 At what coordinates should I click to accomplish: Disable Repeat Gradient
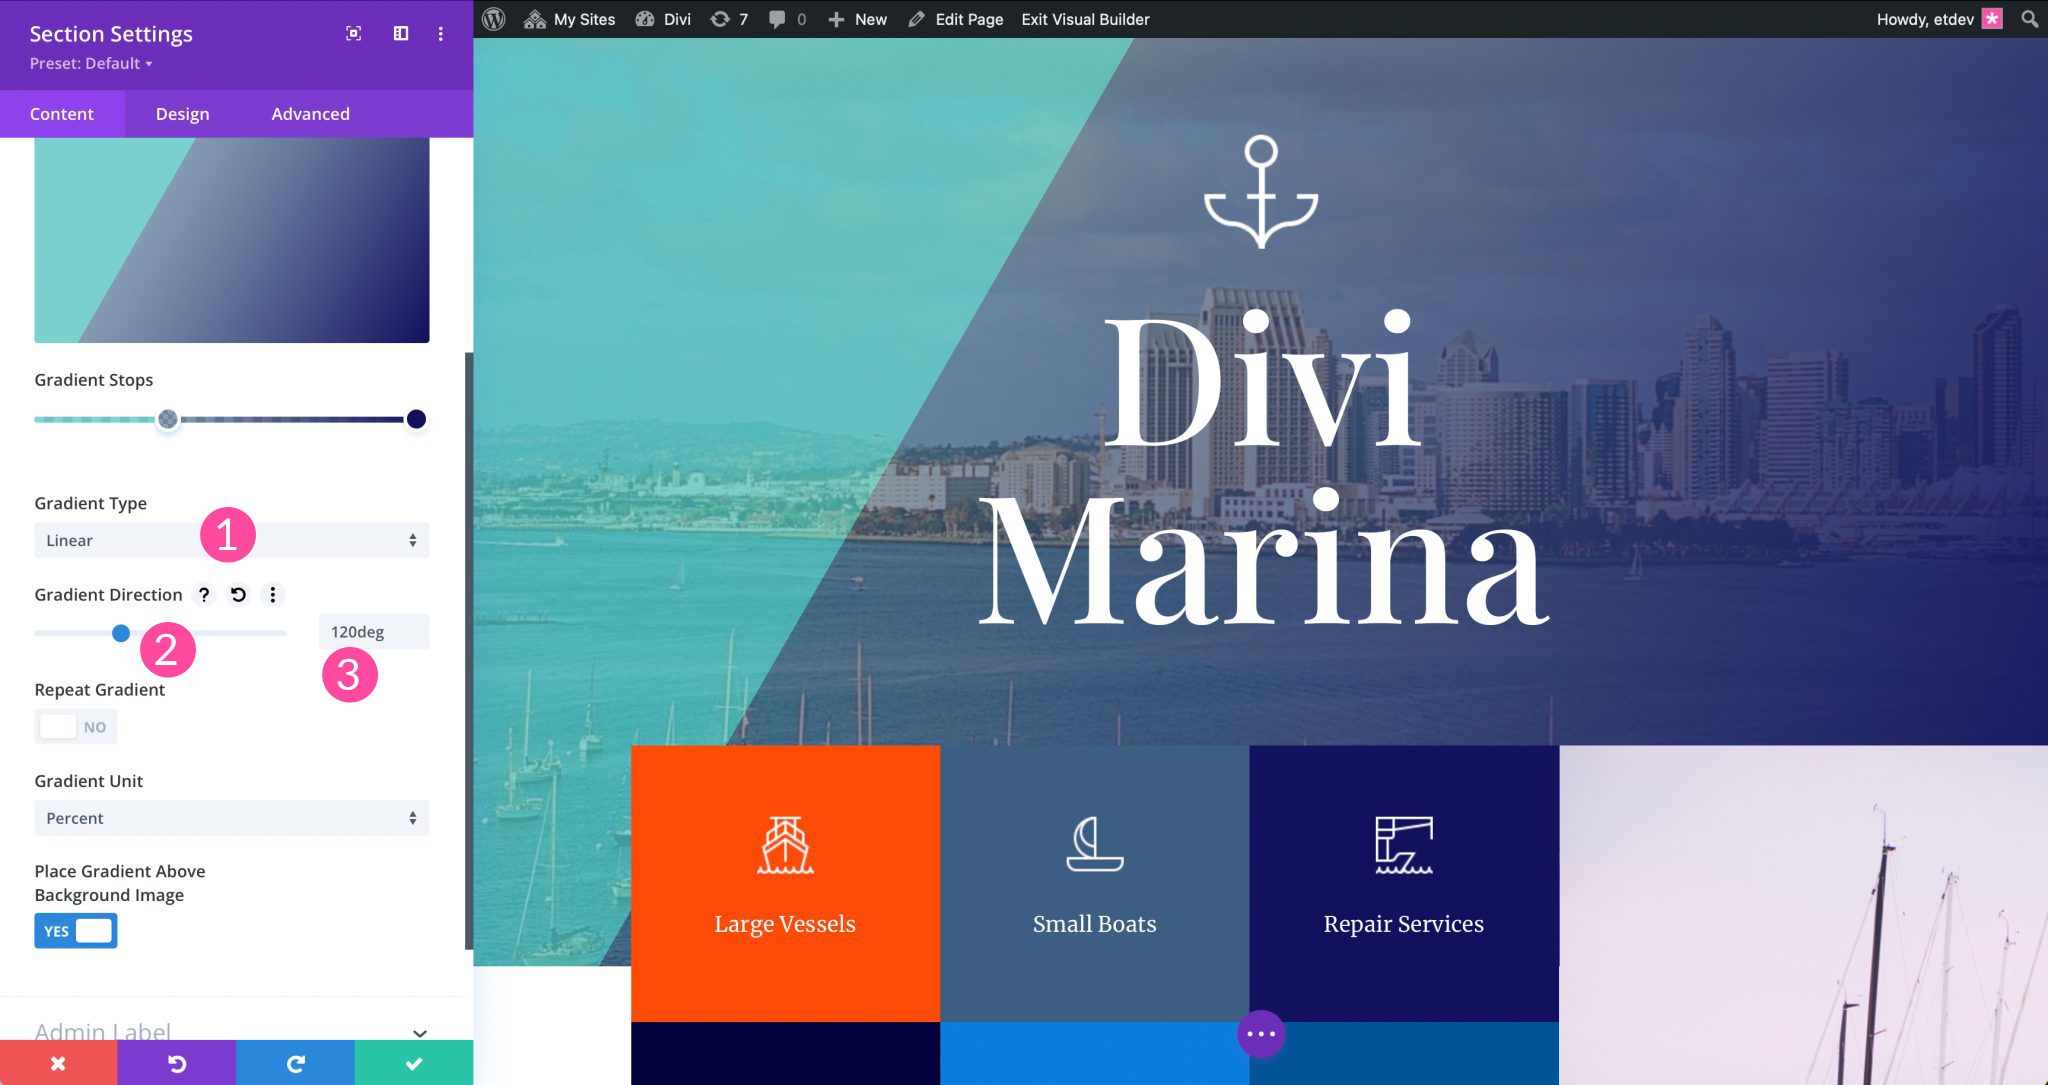75,726
